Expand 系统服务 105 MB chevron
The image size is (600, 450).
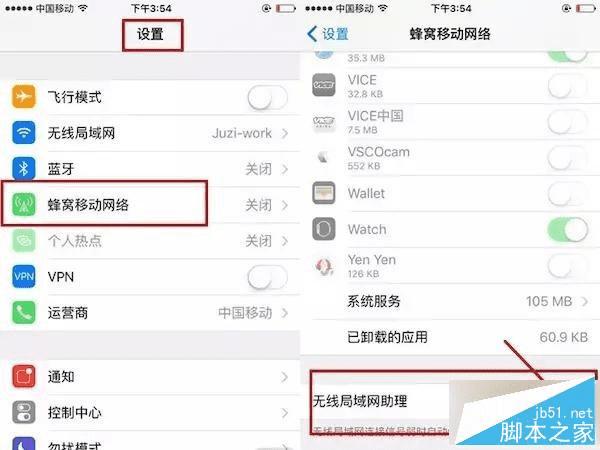(585, 302)
